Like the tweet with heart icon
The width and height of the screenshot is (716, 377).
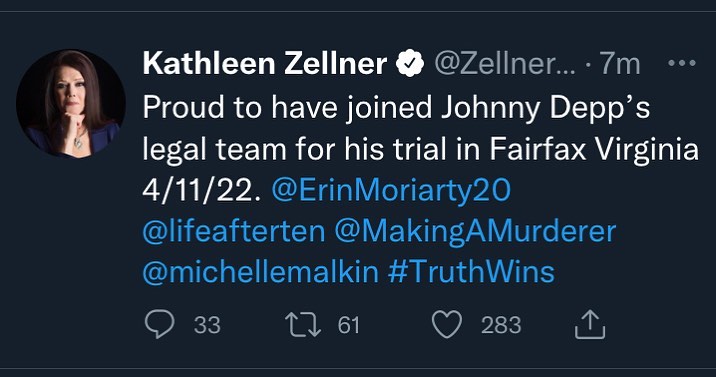pyautogui.click(x=447, y=325)
